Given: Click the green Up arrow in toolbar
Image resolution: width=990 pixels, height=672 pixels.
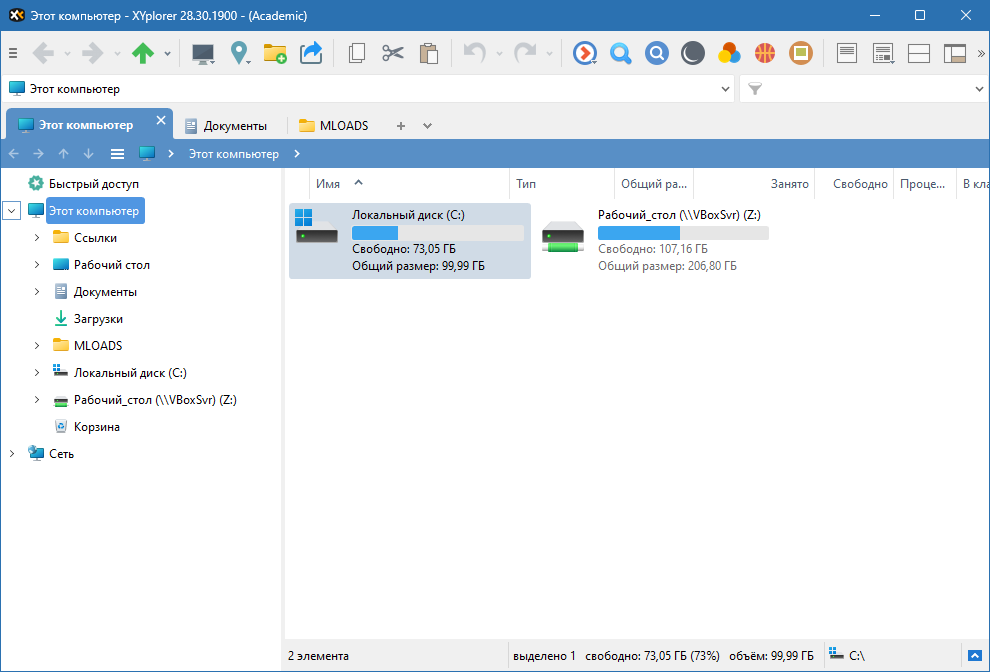Looking at the screenshot, I should coord(143,54).
